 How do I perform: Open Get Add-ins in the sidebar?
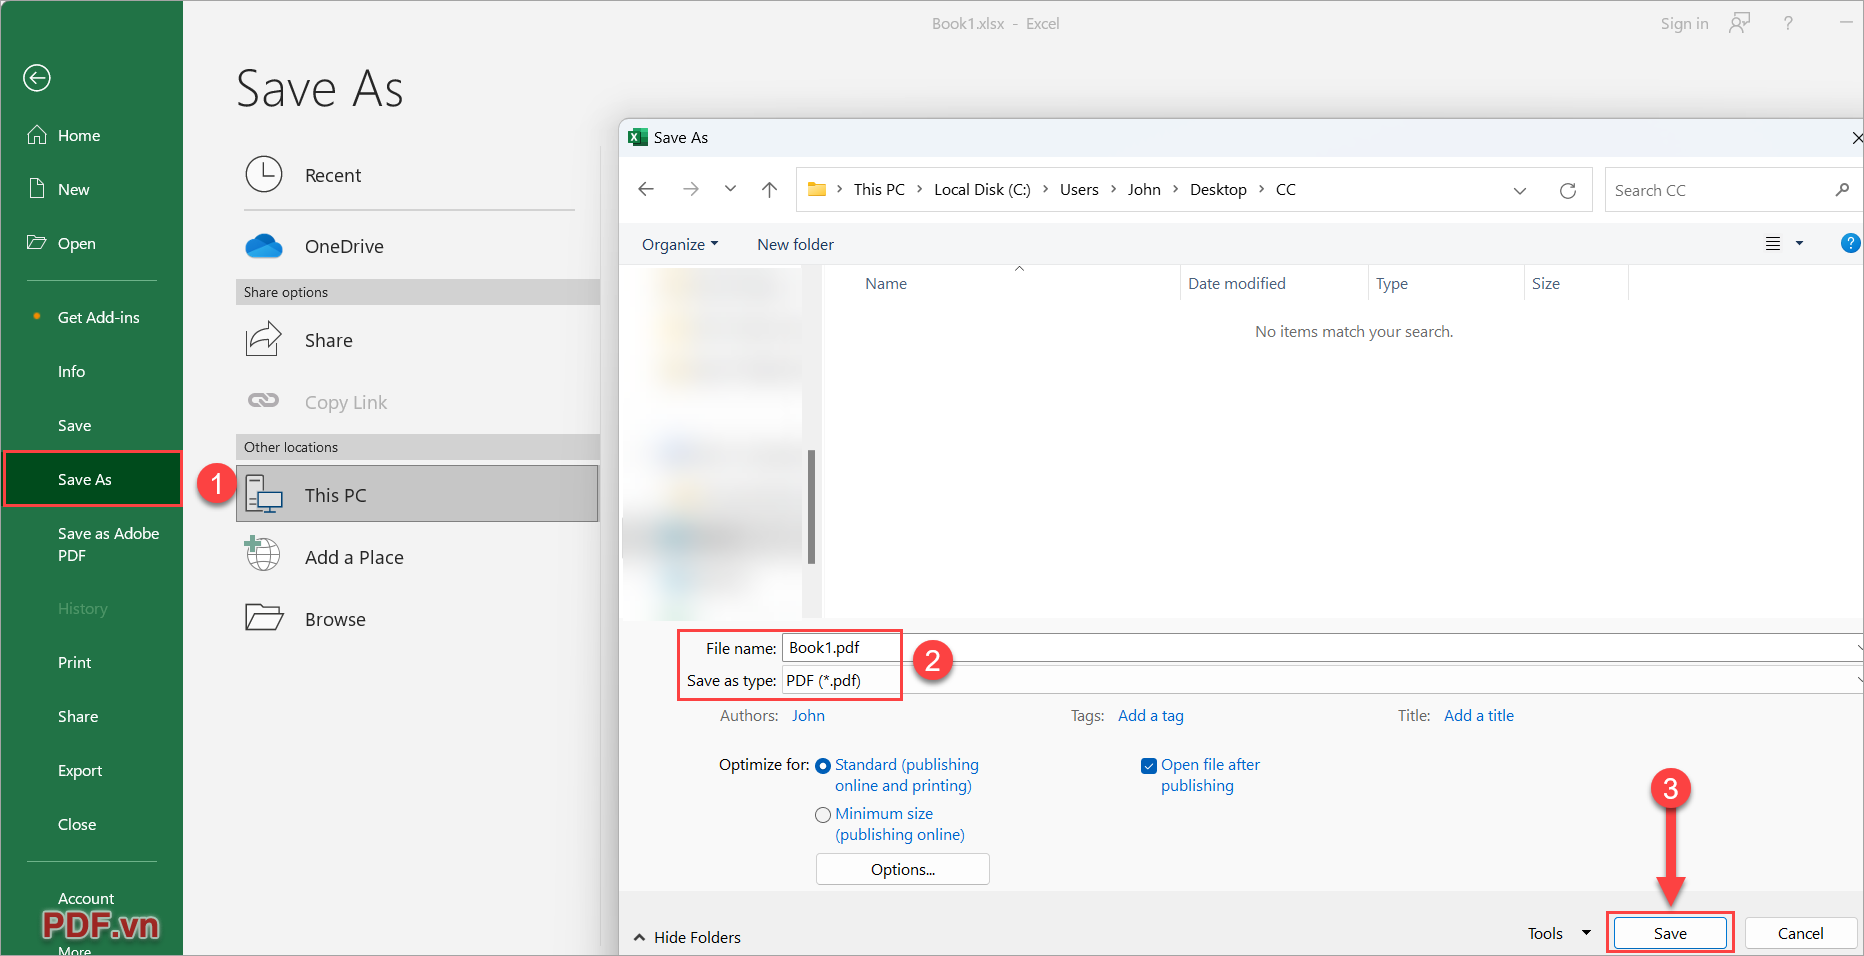99,317
